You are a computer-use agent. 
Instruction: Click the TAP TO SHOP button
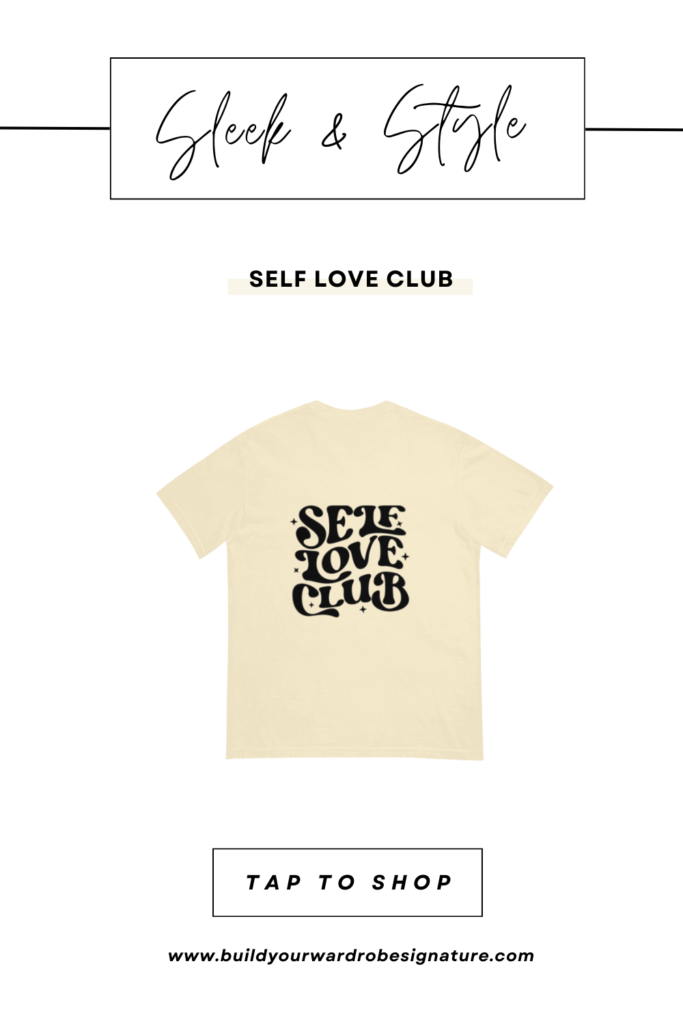pos(347,882)
